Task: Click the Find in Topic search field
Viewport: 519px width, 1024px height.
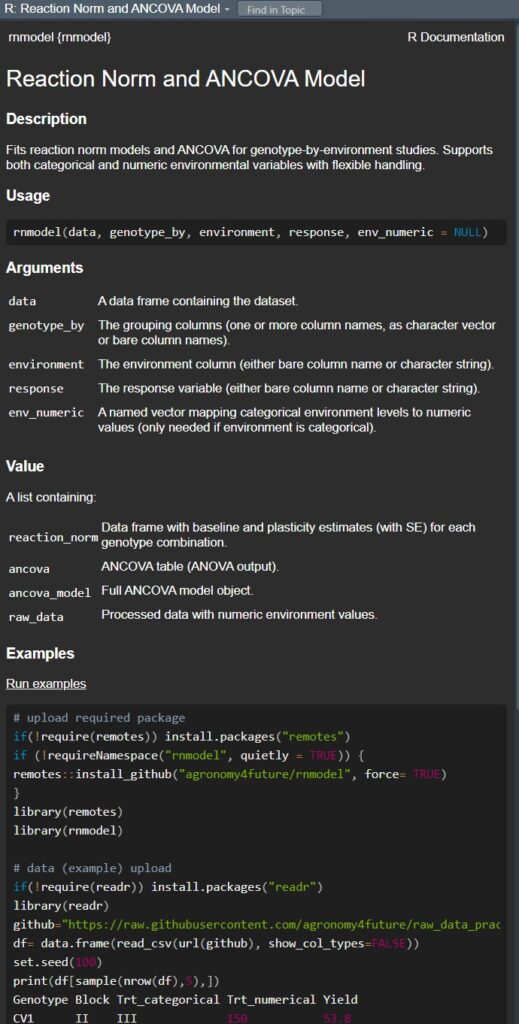Action: click(x=280, y=10)
